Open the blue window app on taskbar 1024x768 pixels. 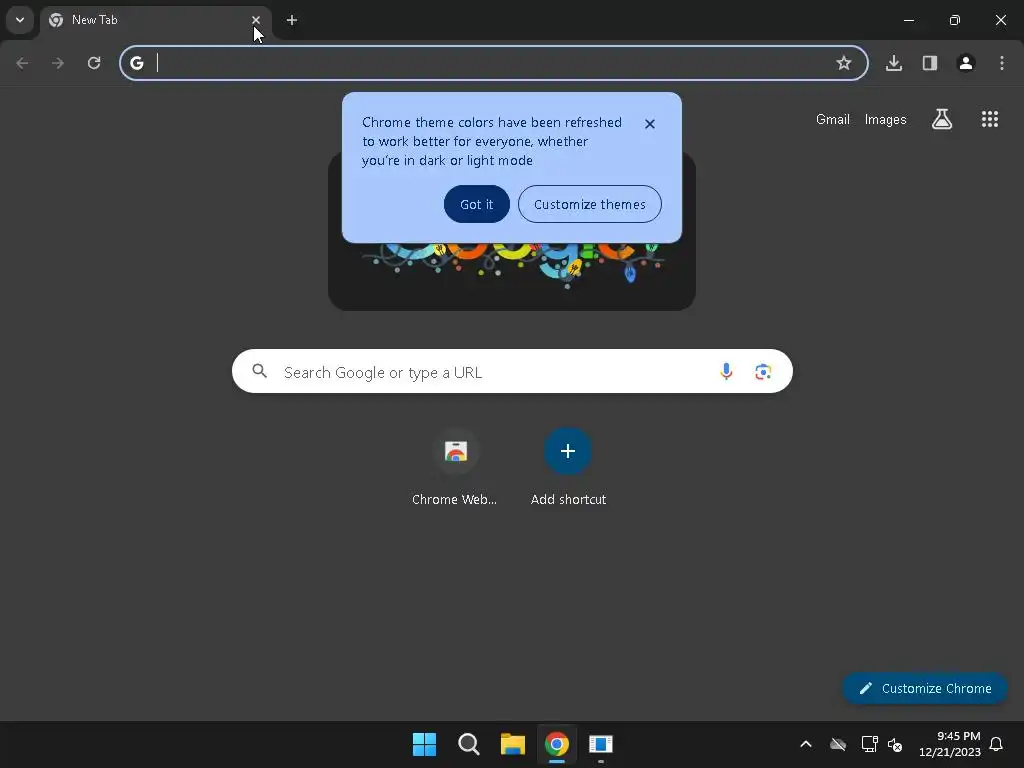601,744
